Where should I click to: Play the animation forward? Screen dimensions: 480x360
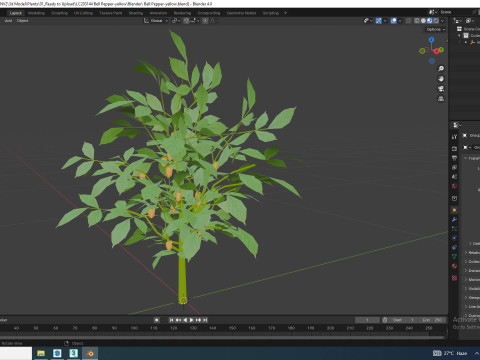(191, 320)
